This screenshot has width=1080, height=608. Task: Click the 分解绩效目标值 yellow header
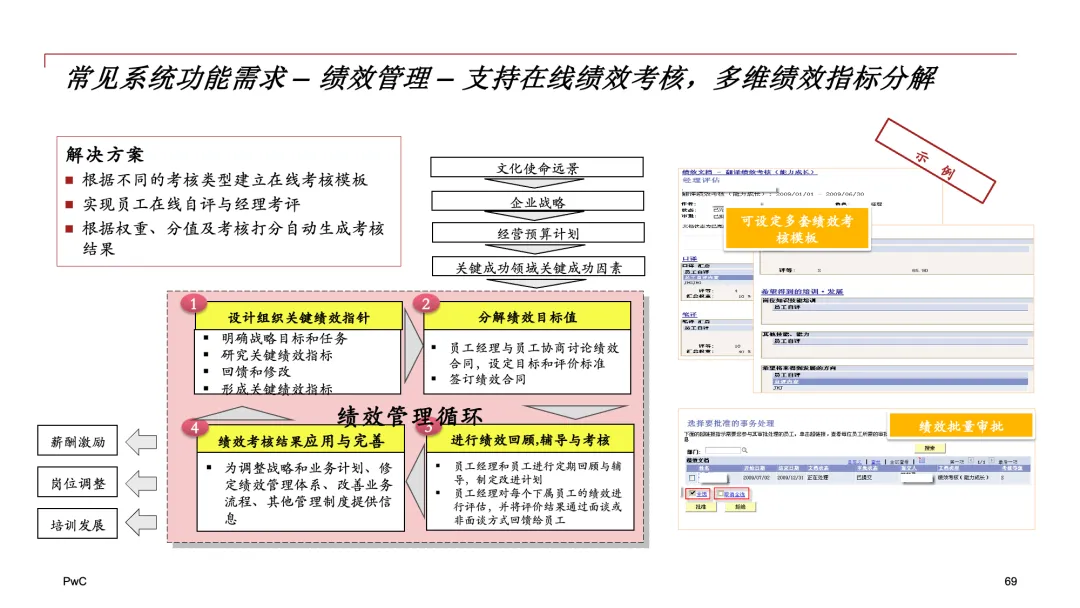pos(527,317)
